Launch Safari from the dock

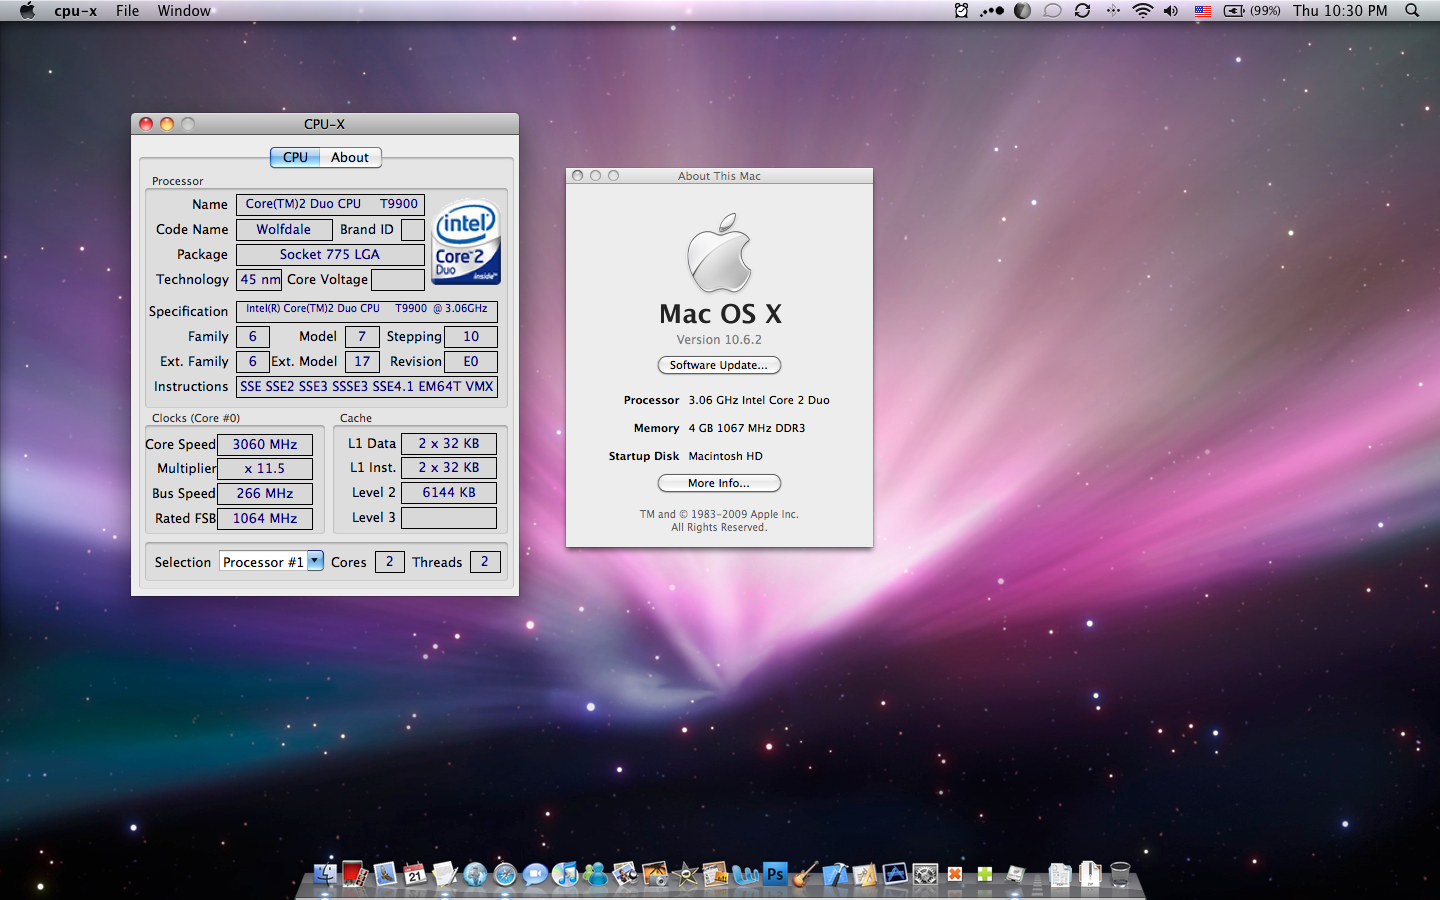(x=505, y=875)
